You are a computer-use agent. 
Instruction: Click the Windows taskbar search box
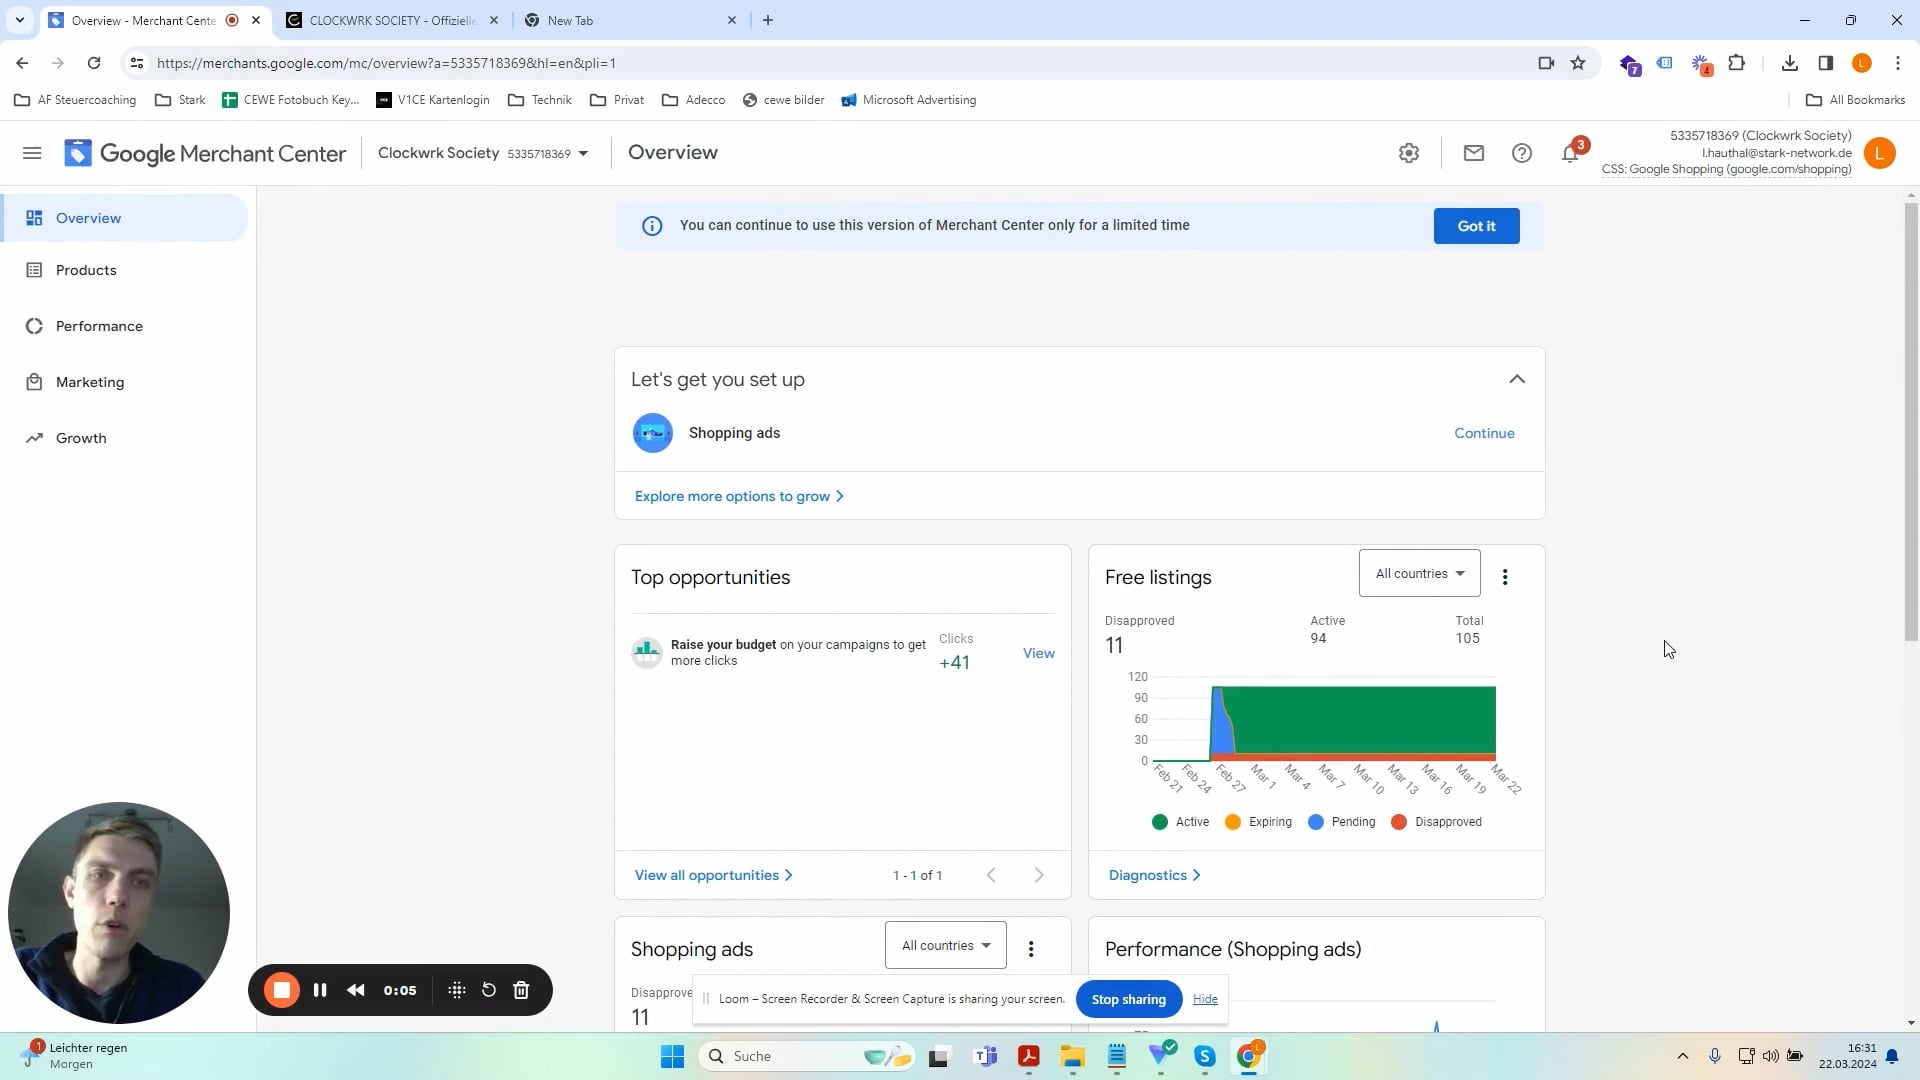807,1056
